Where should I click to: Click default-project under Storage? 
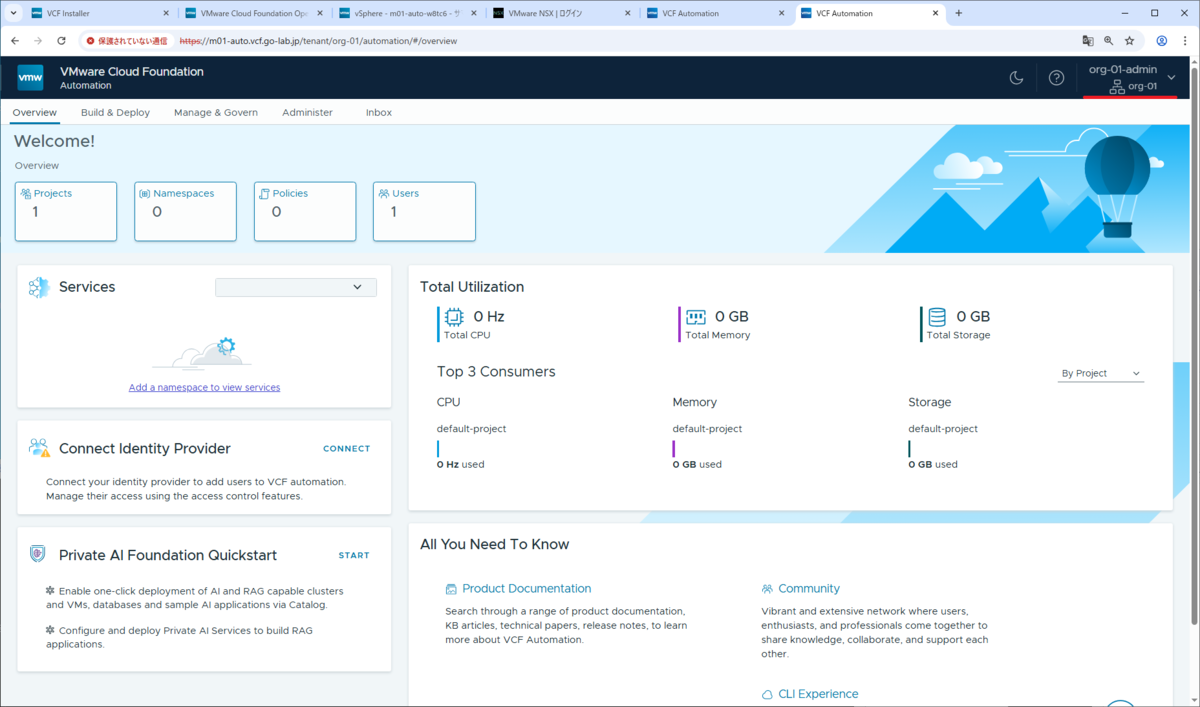pos(943,429)
